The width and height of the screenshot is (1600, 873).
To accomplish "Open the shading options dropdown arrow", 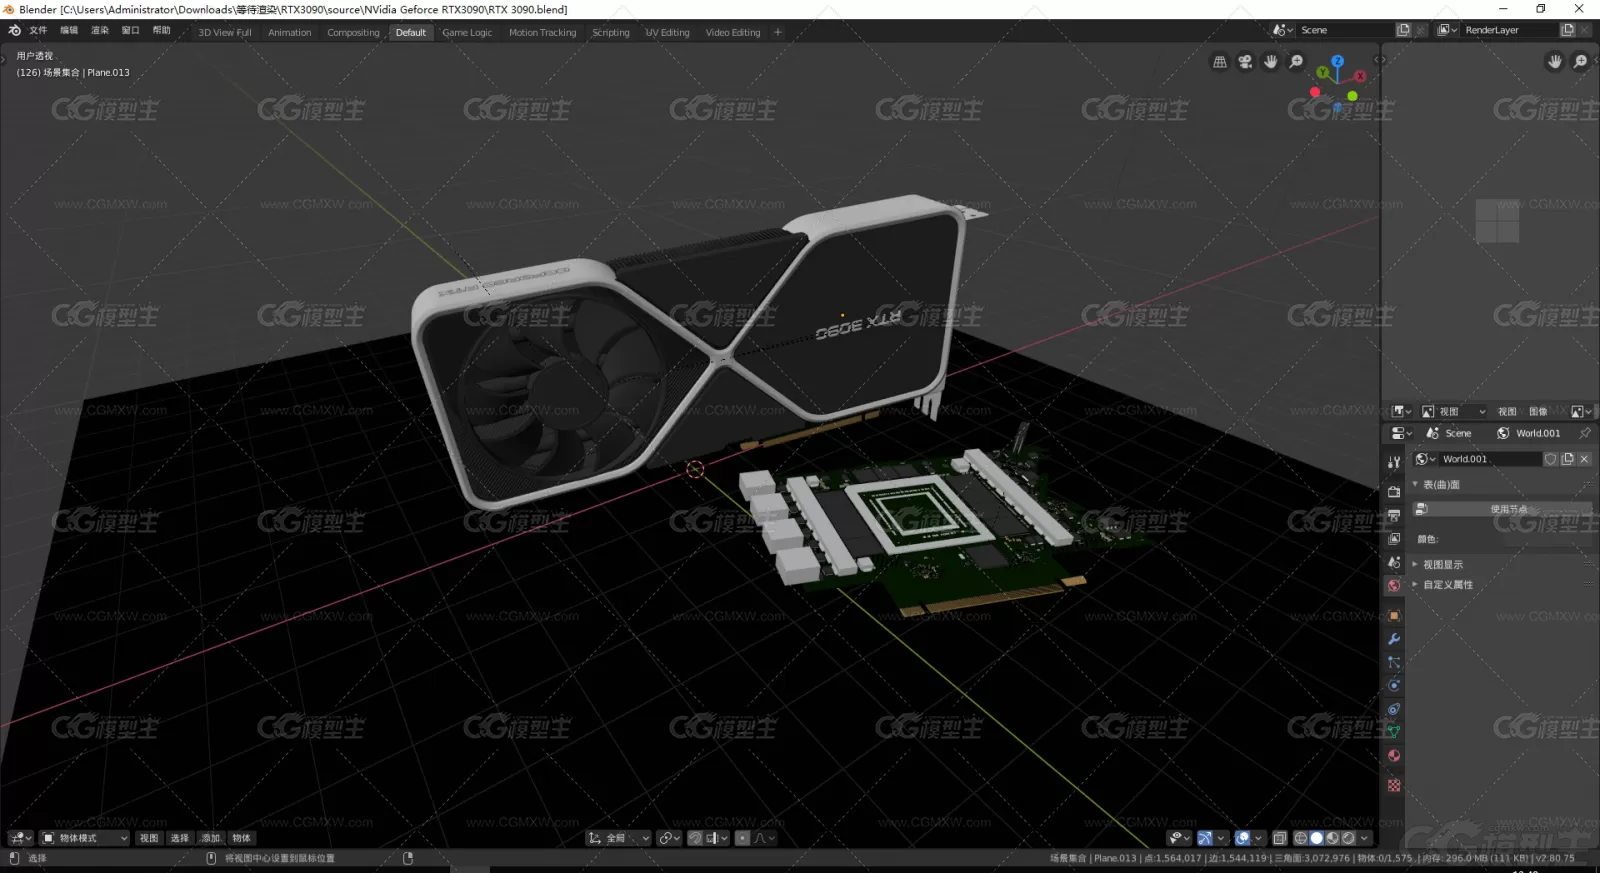I will 1364,838.
